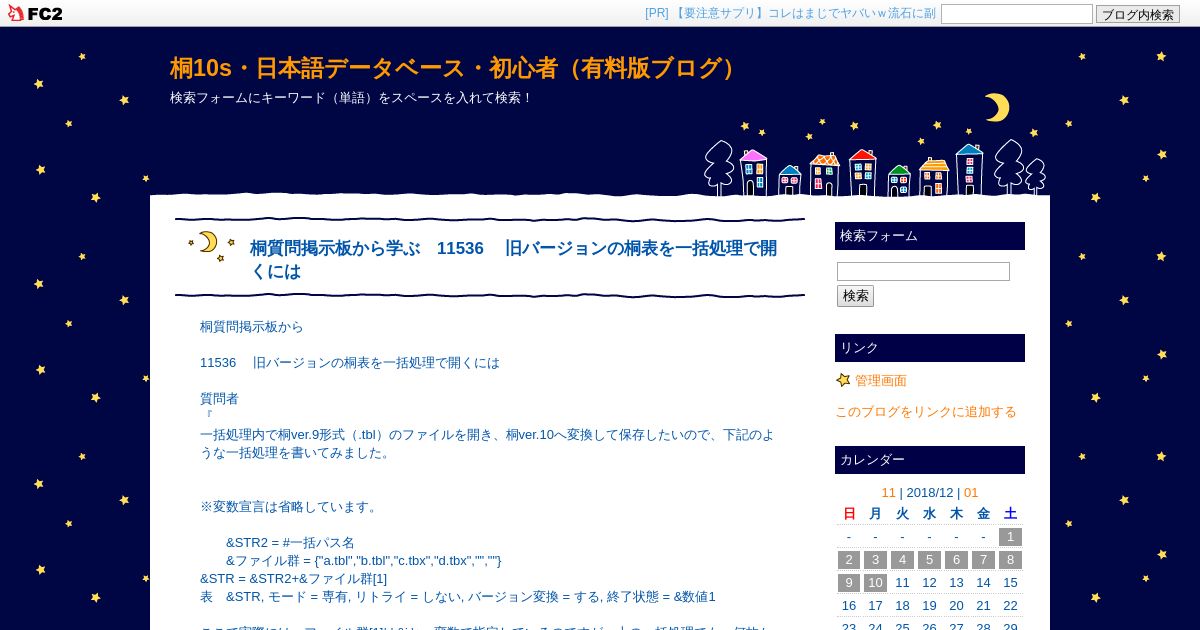Select calendar day 3
This screenshot has height=630, width=1200.
tap(875, 560)
